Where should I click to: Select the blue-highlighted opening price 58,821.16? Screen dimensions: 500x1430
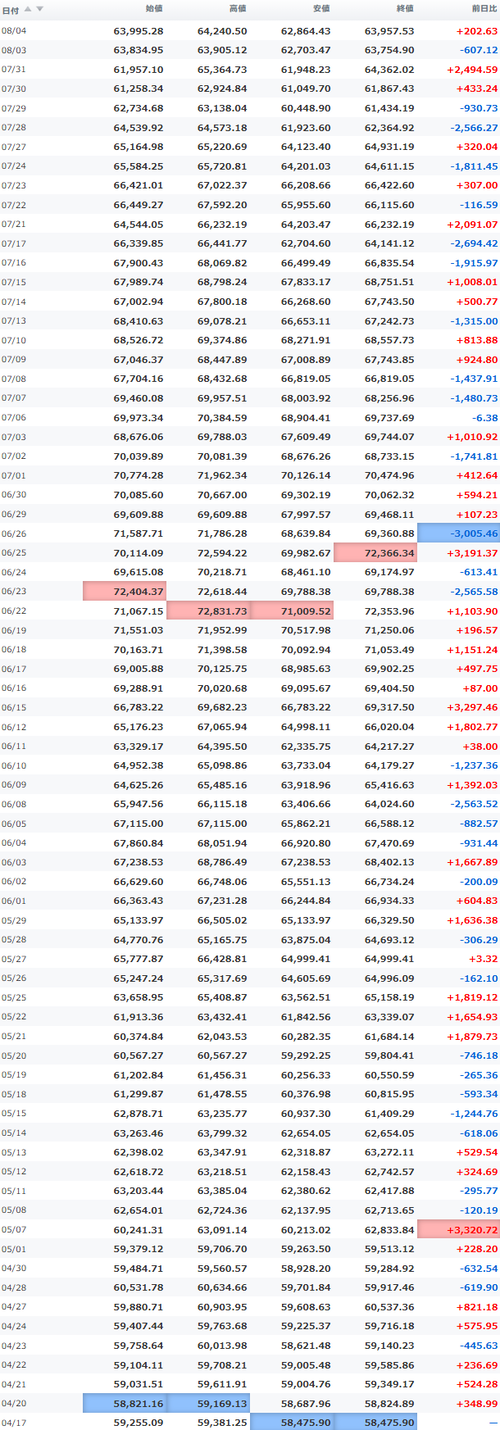click(125, 1403)
